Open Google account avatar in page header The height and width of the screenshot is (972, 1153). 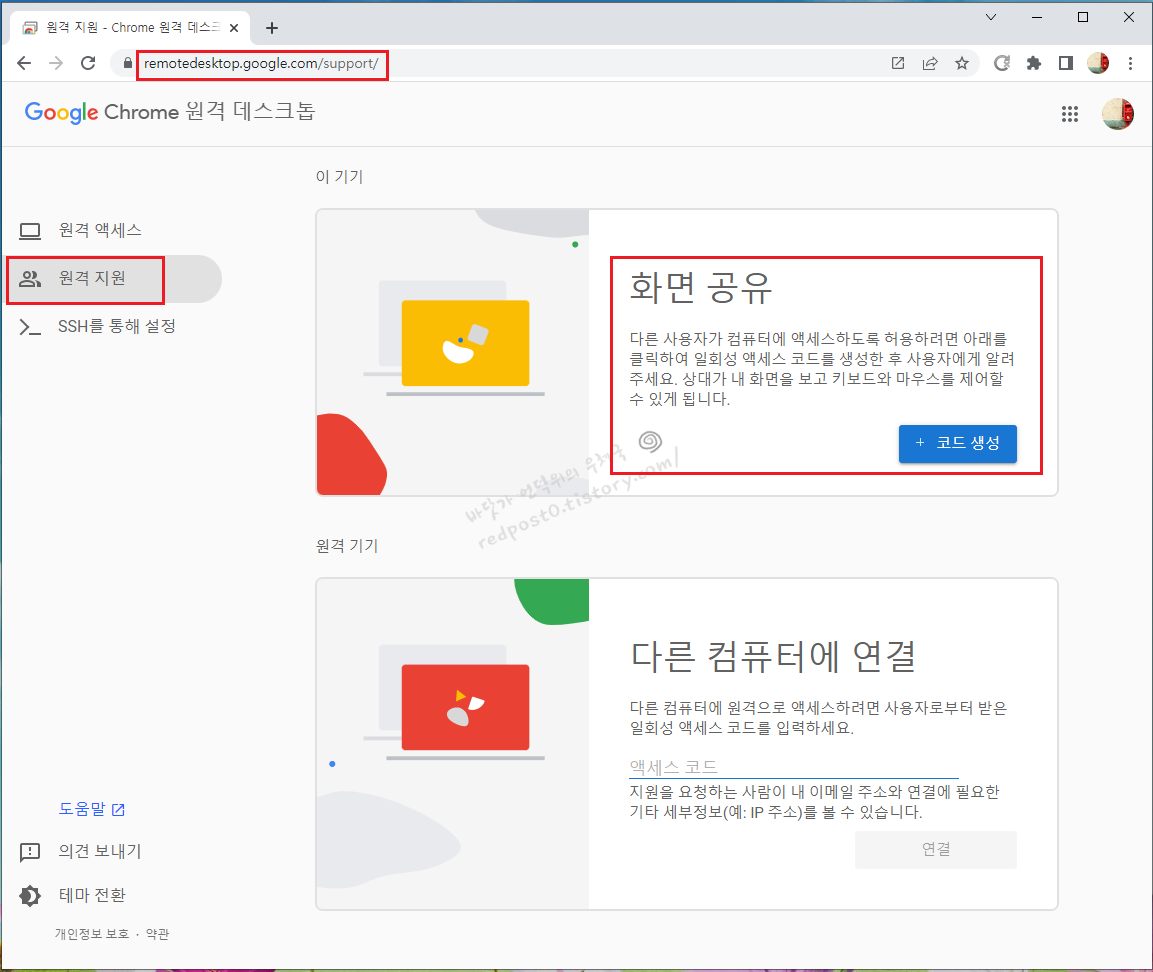tap(1118, 114)
